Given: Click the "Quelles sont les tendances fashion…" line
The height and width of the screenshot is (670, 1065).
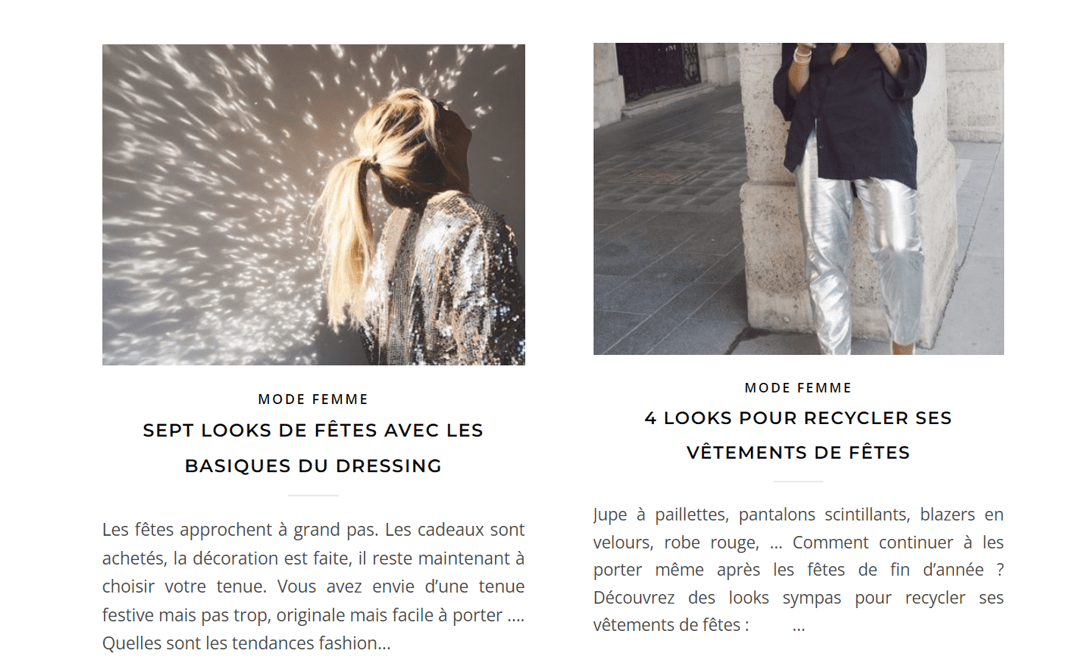Looking at the screenshot, I should 247,643.
